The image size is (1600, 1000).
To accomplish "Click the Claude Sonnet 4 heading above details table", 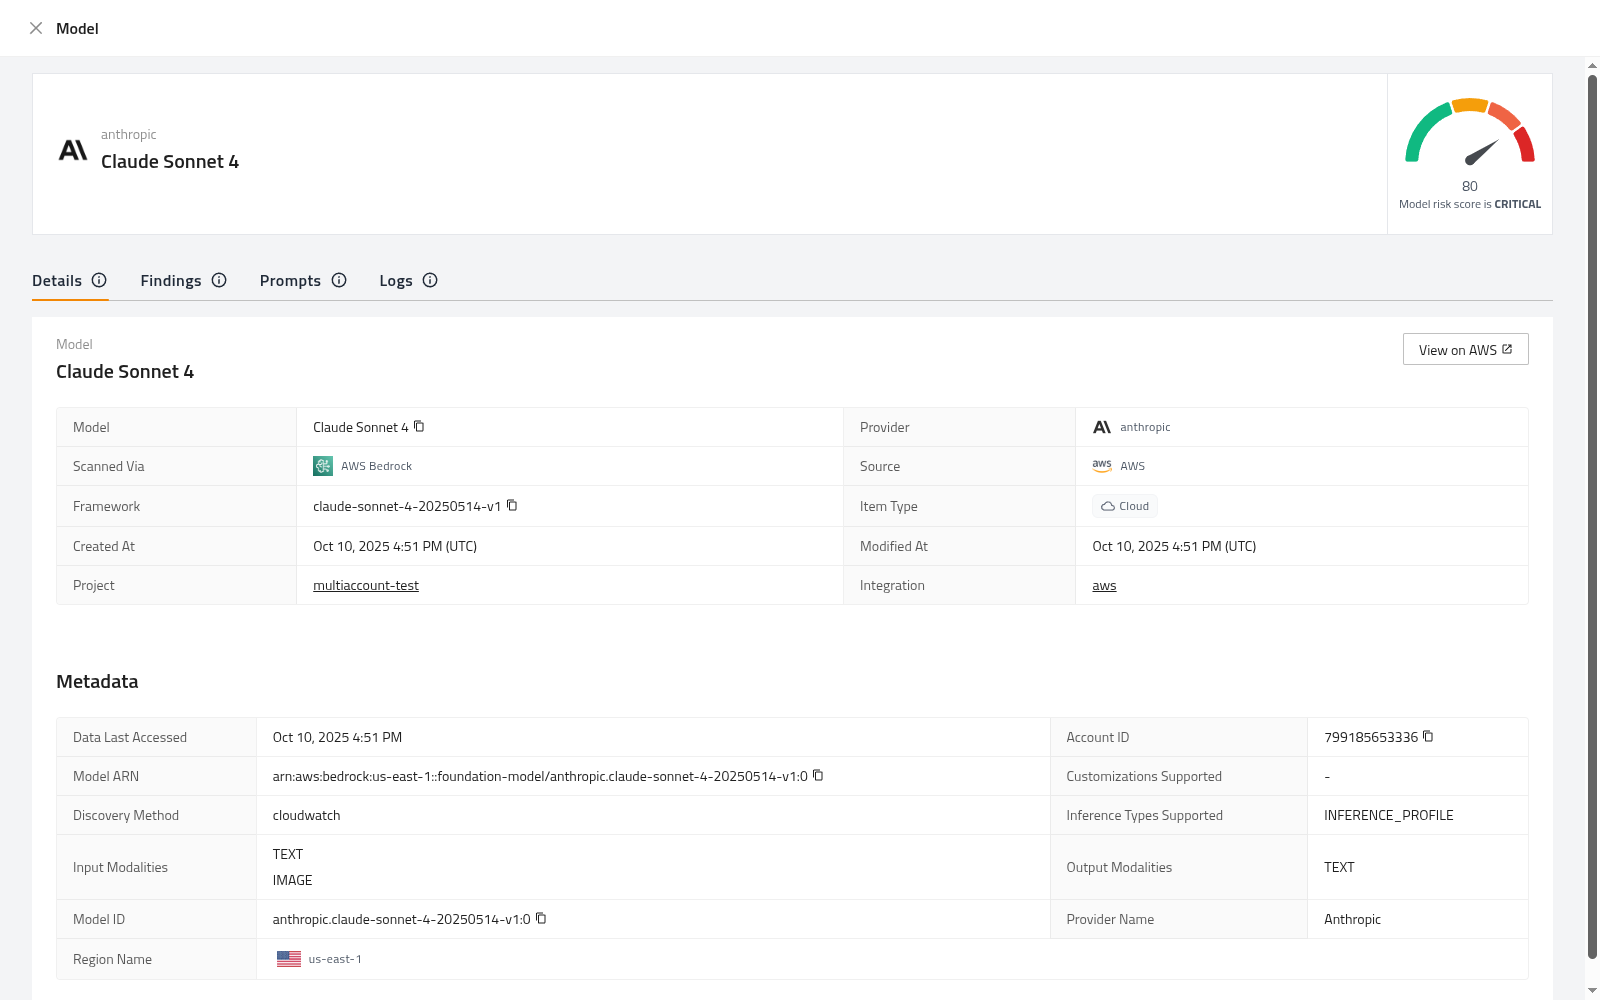I will pos(125,371).
